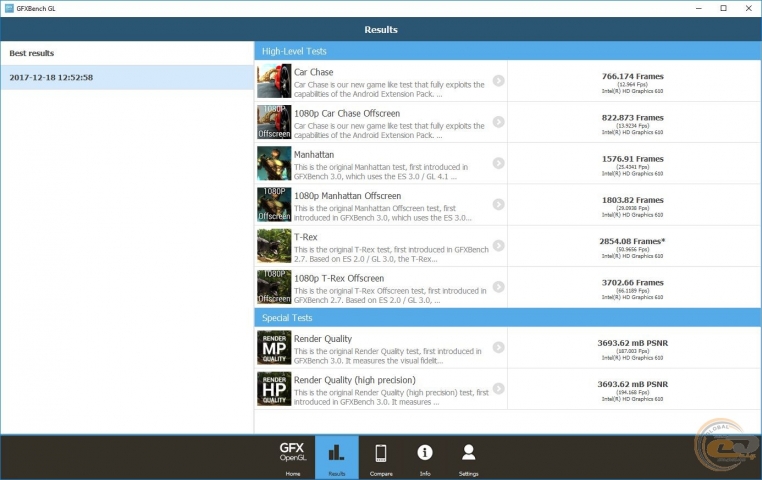Viewport: 762px width, 480px height.
Task: Click the 1080p T-Rex Offscreen title
Action: coord(339,278)
